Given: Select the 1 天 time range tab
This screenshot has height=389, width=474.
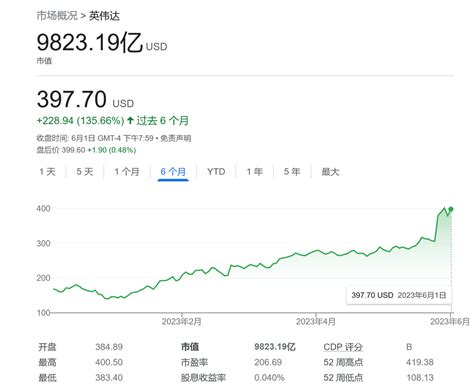Looking at the screenshot, I should click(x=47, y=172).
